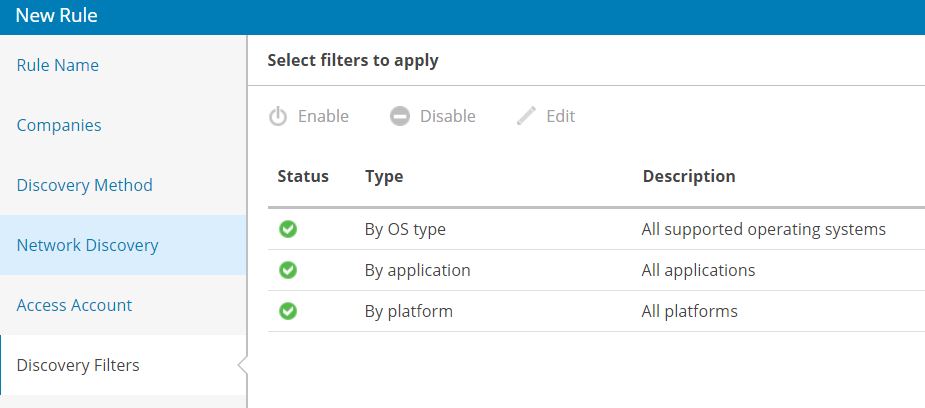Click the Disable button label
Viewport: 925px width, 408px height.
pyautogui.click(x=448, y=116)
